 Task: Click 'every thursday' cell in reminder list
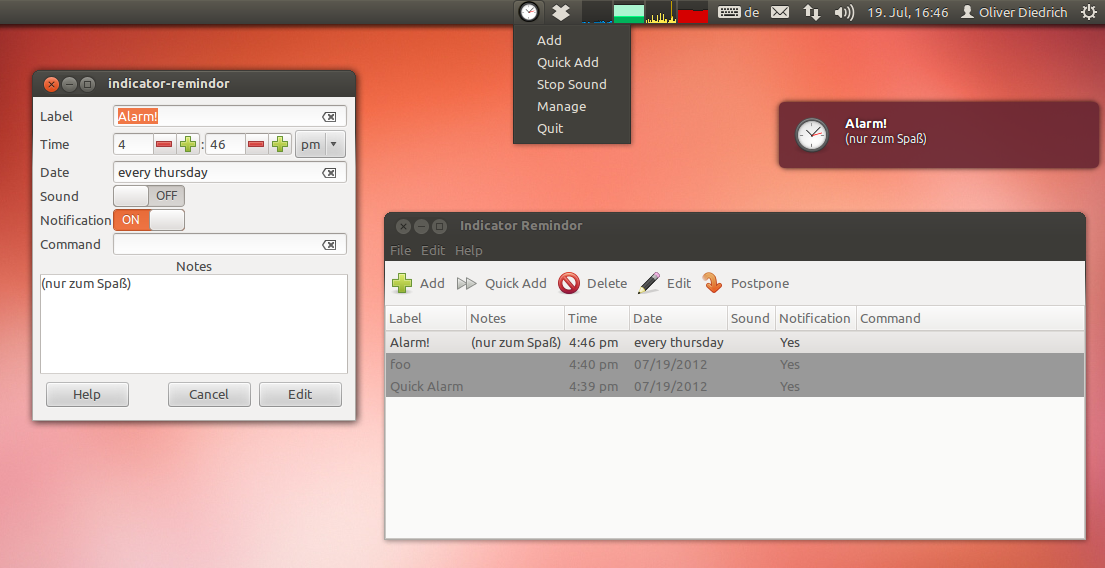(679, 342)
